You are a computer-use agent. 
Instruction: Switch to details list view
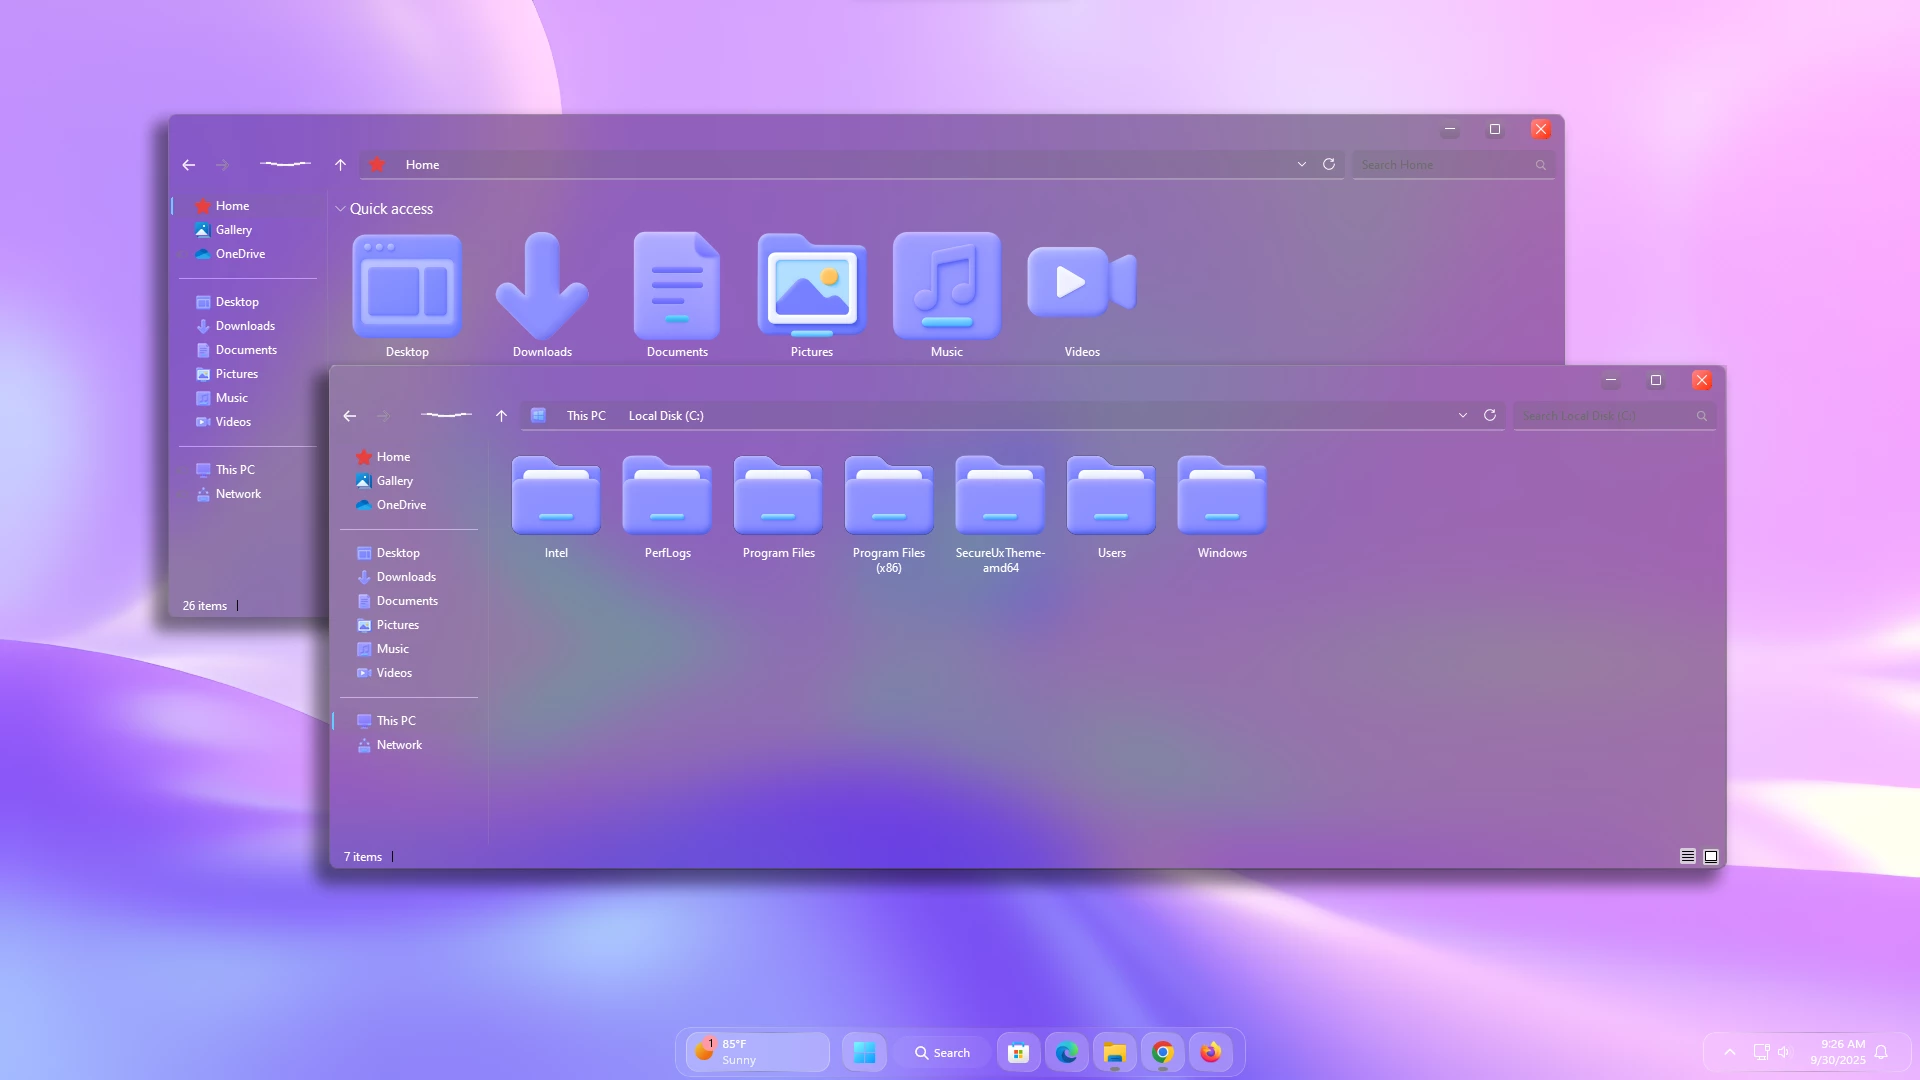(1687, 856)
